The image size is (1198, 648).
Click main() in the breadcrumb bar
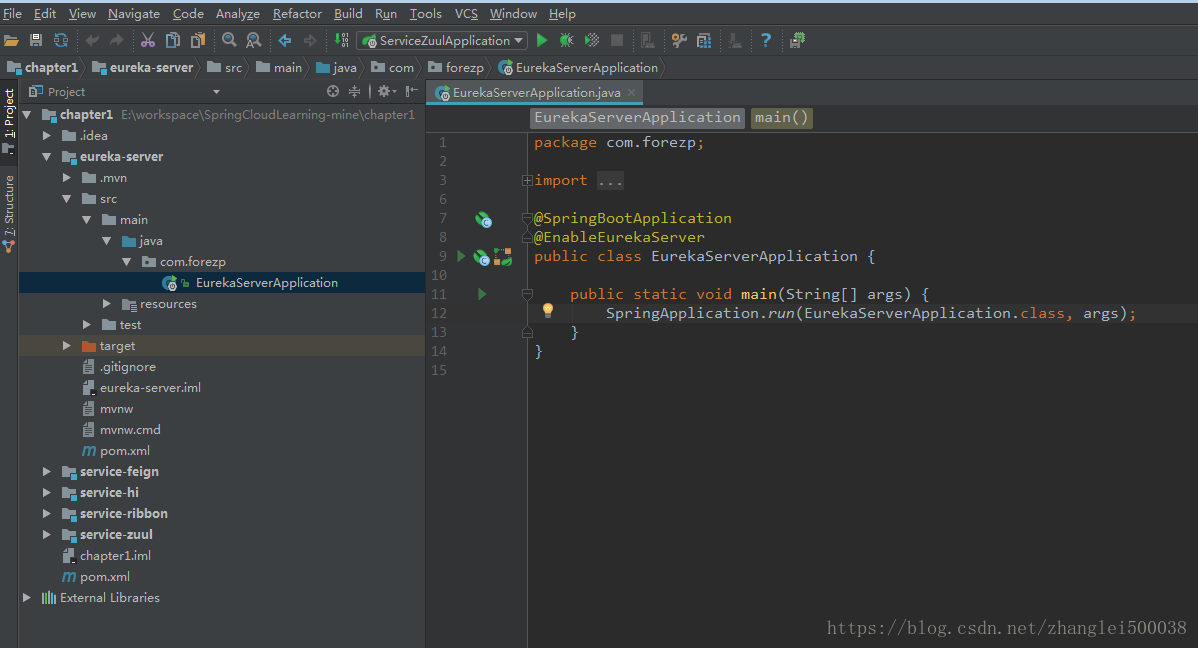(x=781, y=117)
